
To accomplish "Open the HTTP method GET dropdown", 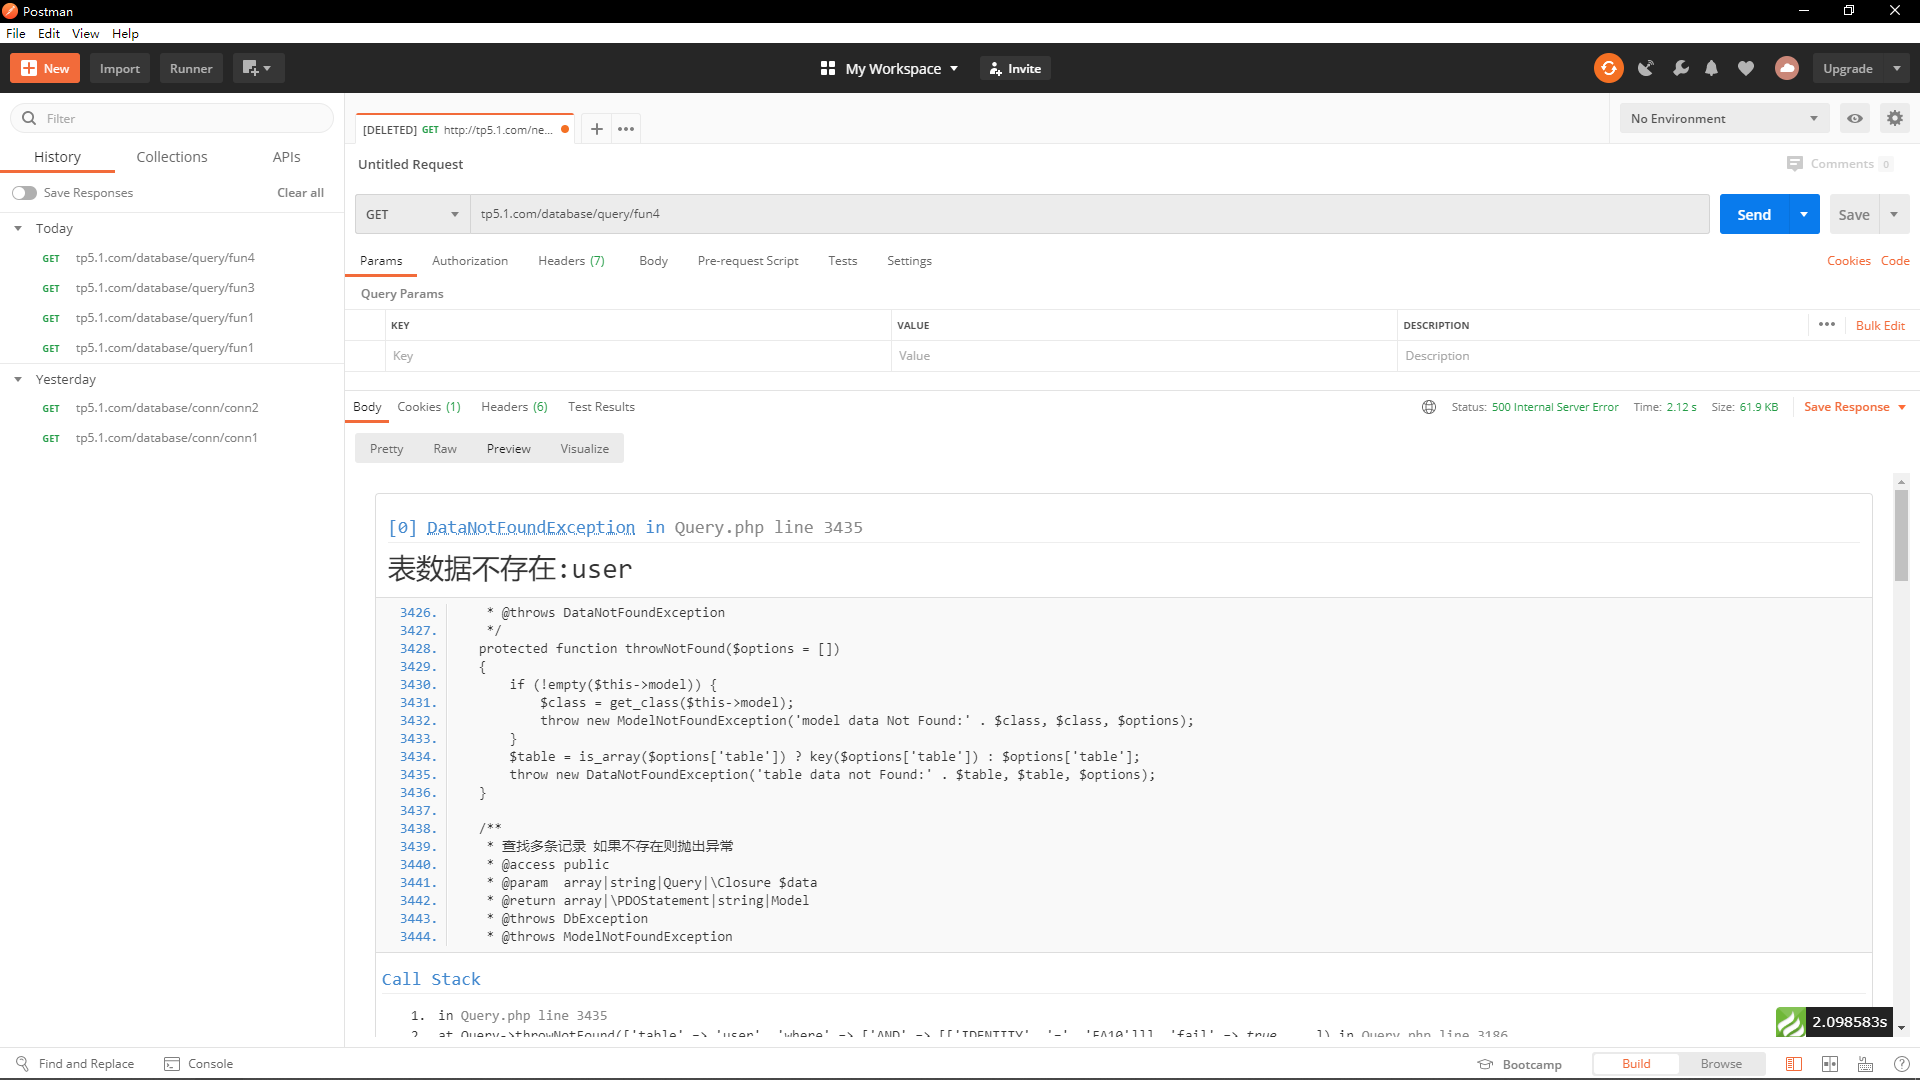I will click(412, 214).
